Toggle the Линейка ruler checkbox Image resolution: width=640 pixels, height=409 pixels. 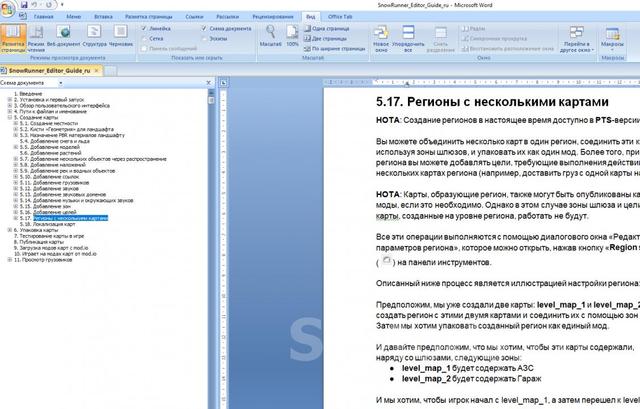[x=144, y=29]
